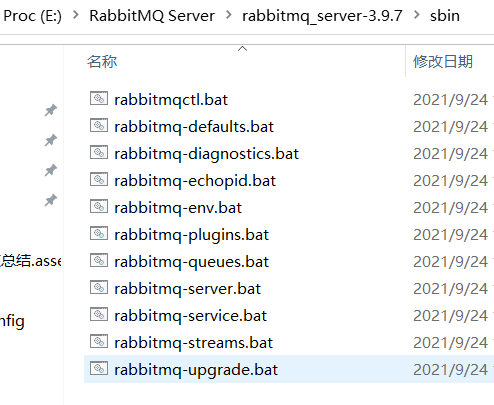Expand the chevron after Proc (E:)
Screen dimensions: 494x405
click(x=76, y=15)
